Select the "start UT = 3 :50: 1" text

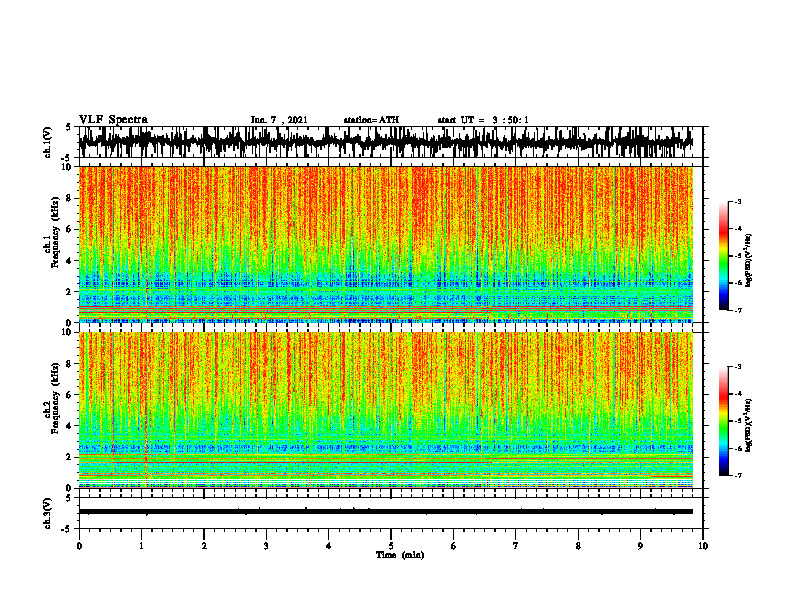[483, 120]
